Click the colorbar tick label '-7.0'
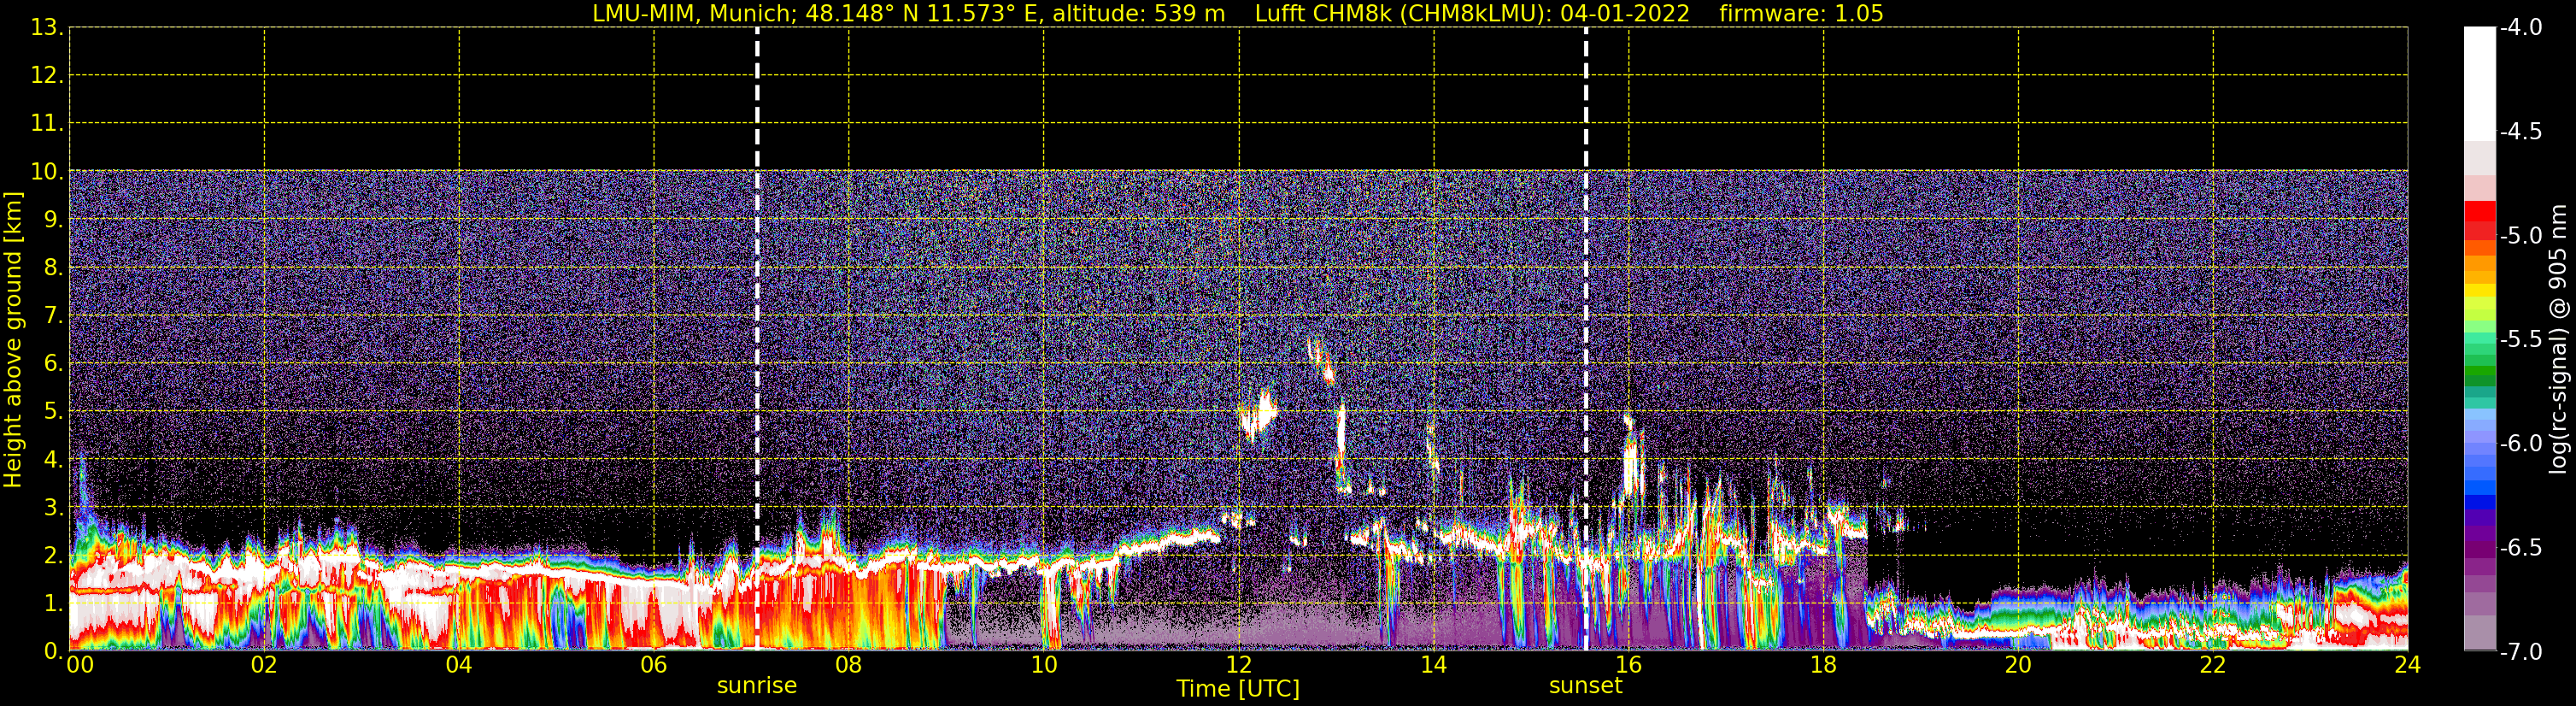The height and width of the screenshot is (706, 2576). click(x=2521, y=651)
